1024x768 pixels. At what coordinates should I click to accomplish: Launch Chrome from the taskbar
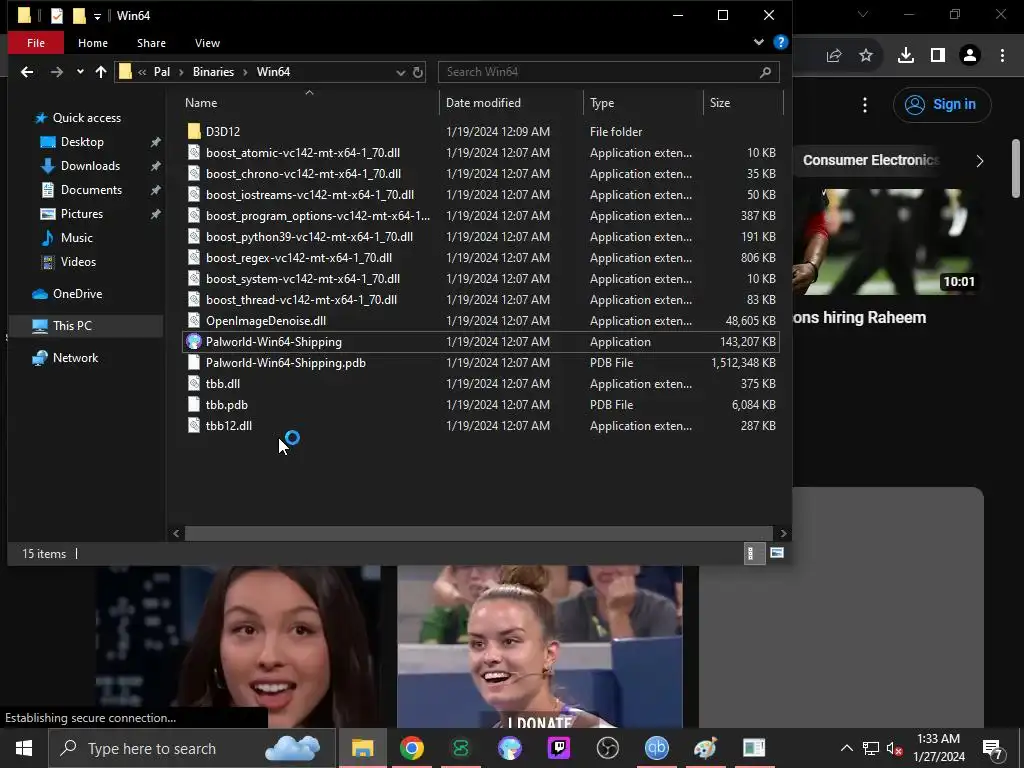click(x=411, y=748)
